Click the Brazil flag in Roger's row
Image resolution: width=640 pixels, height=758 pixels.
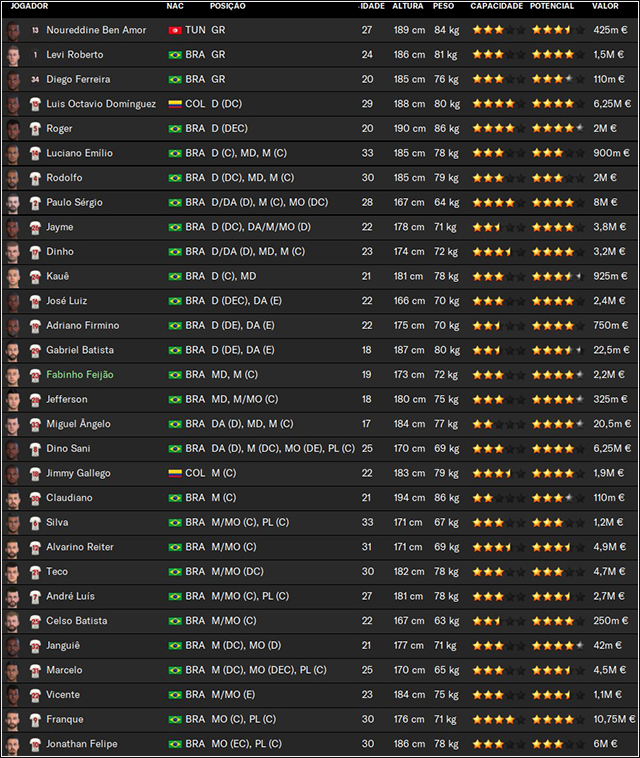(x=175, y=129)
